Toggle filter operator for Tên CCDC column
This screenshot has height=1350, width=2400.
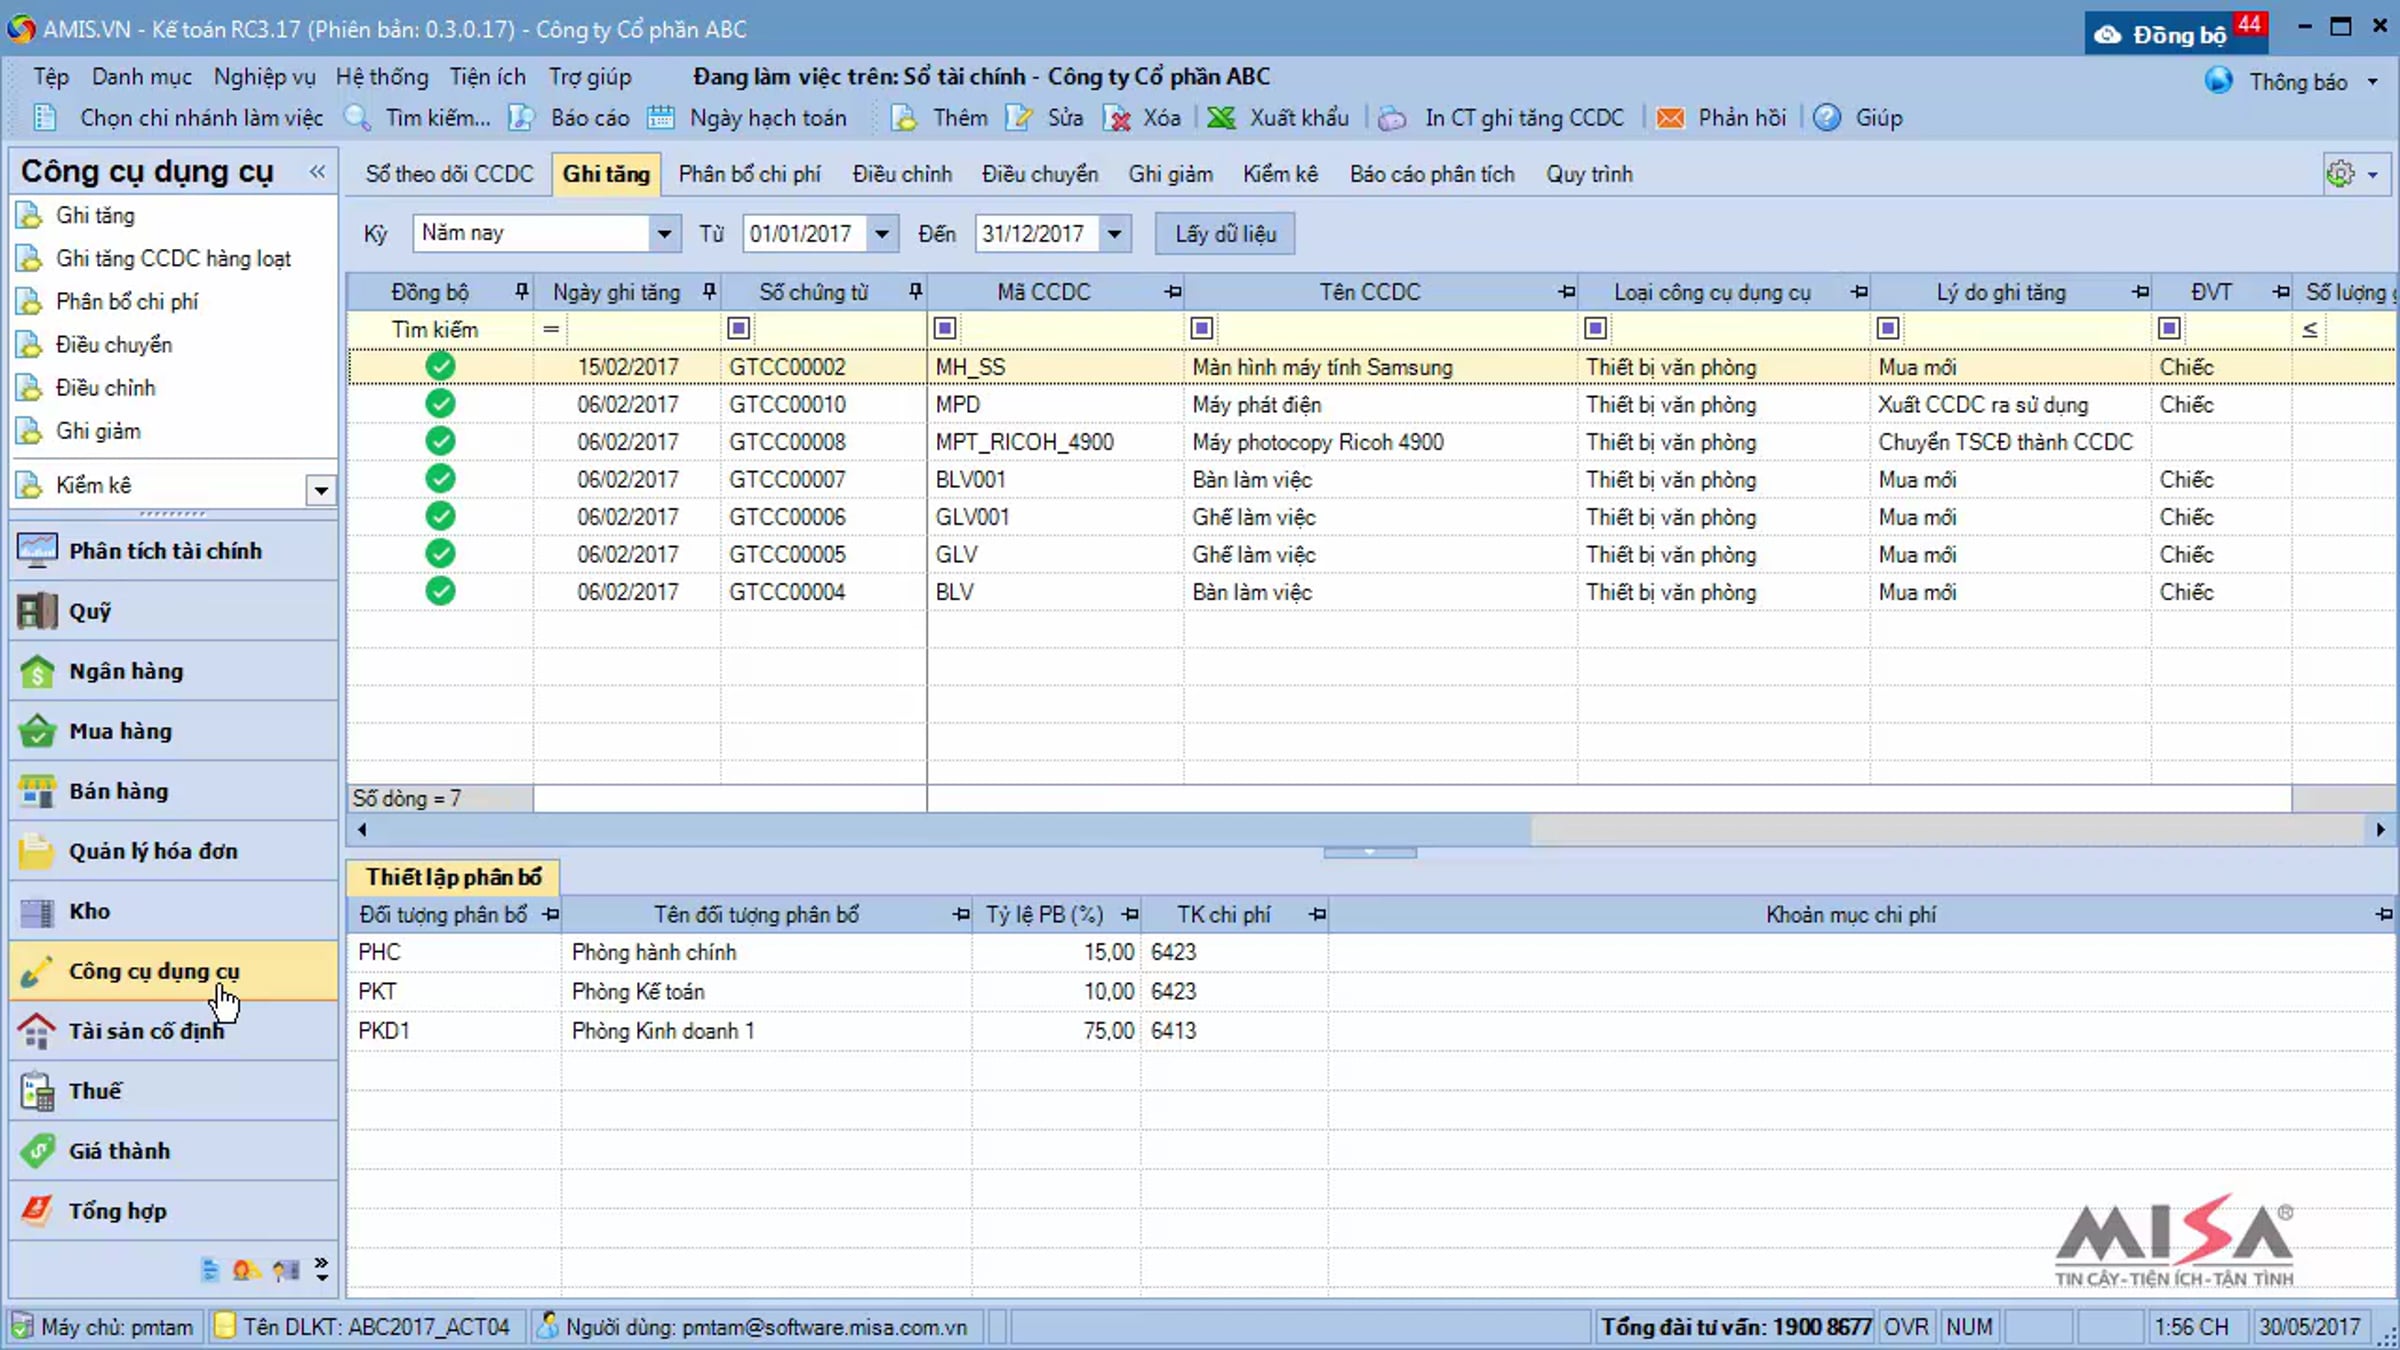tap(1202, 328)
